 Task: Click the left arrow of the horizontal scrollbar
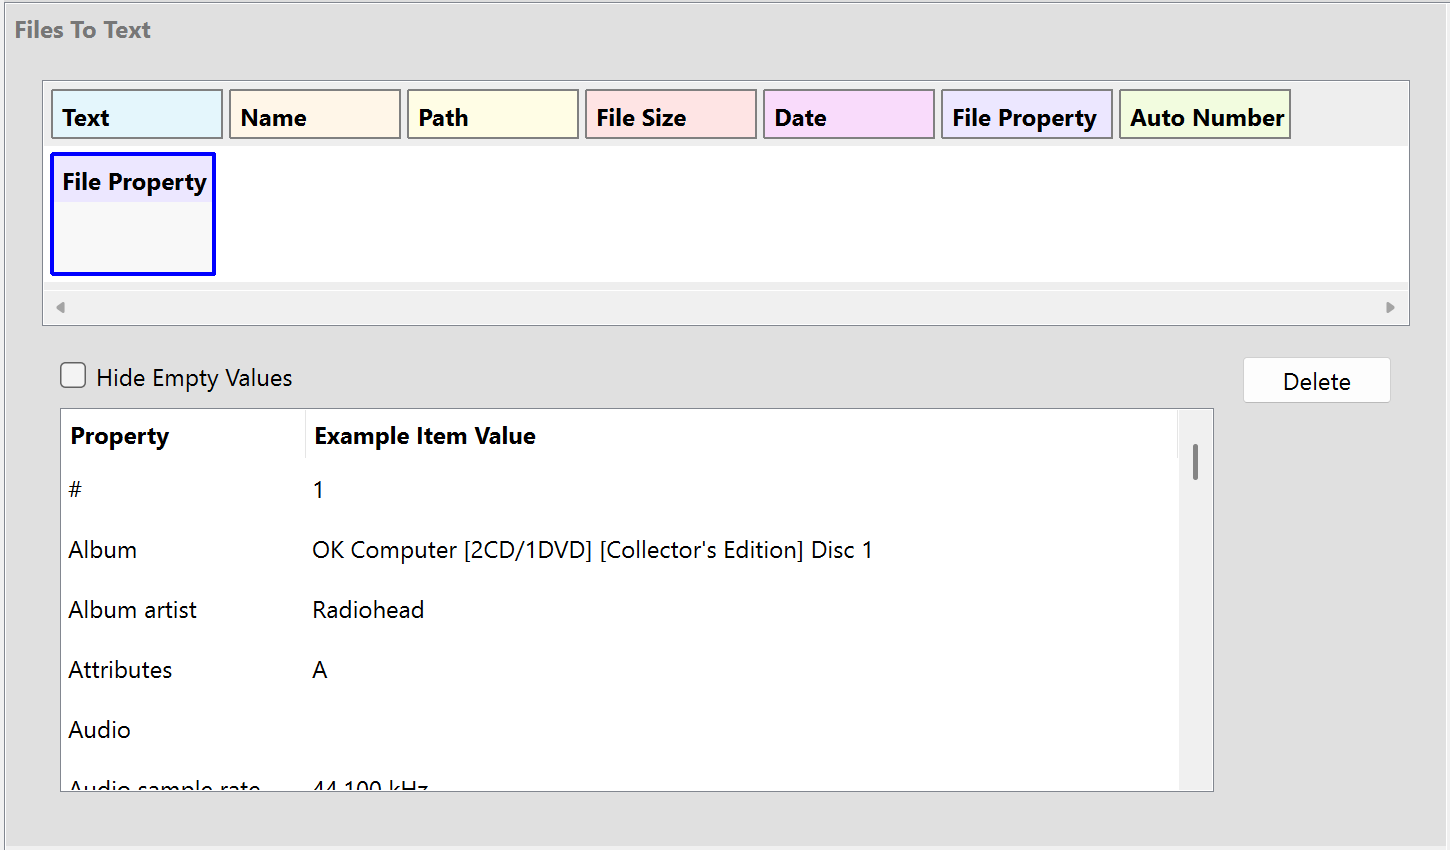60,307
